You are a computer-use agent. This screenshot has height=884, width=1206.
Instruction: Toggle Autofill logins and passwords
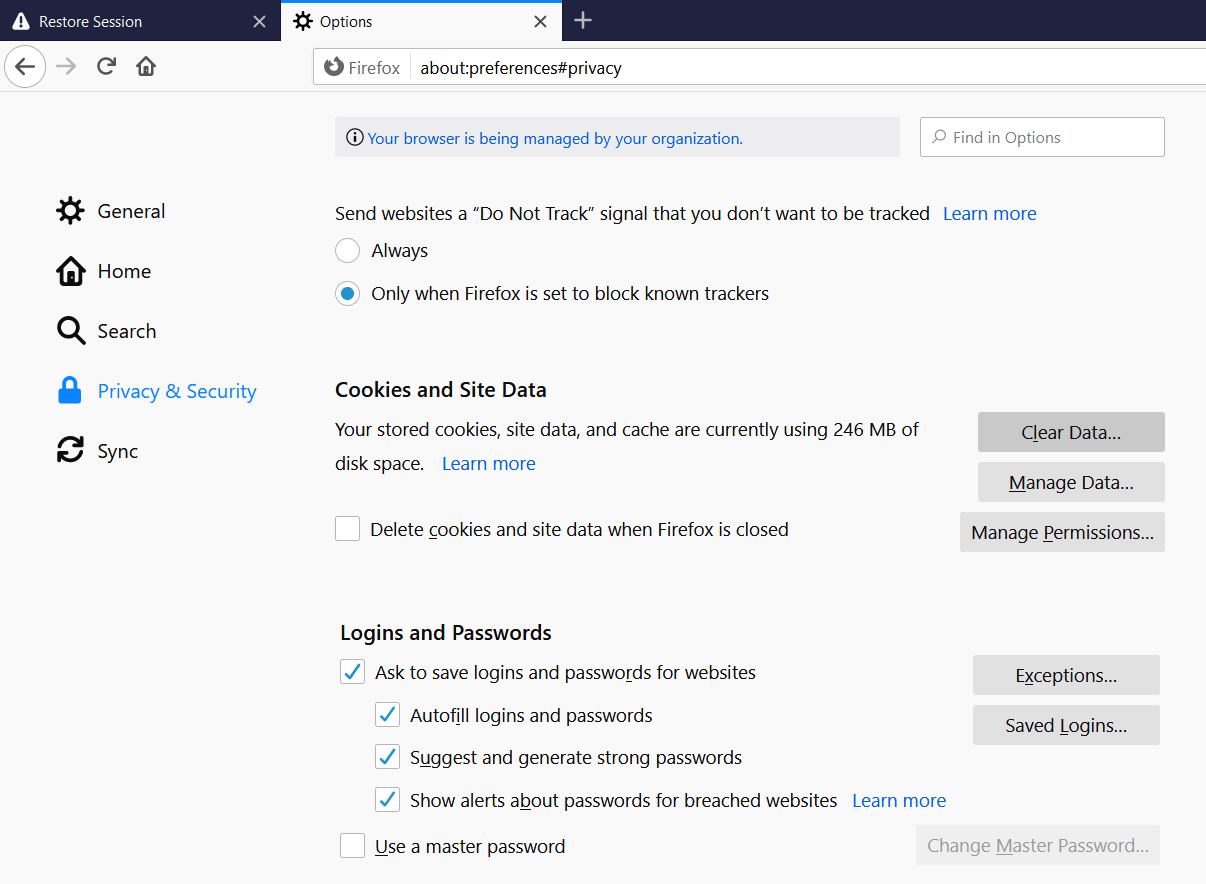[x=387, y=715]
